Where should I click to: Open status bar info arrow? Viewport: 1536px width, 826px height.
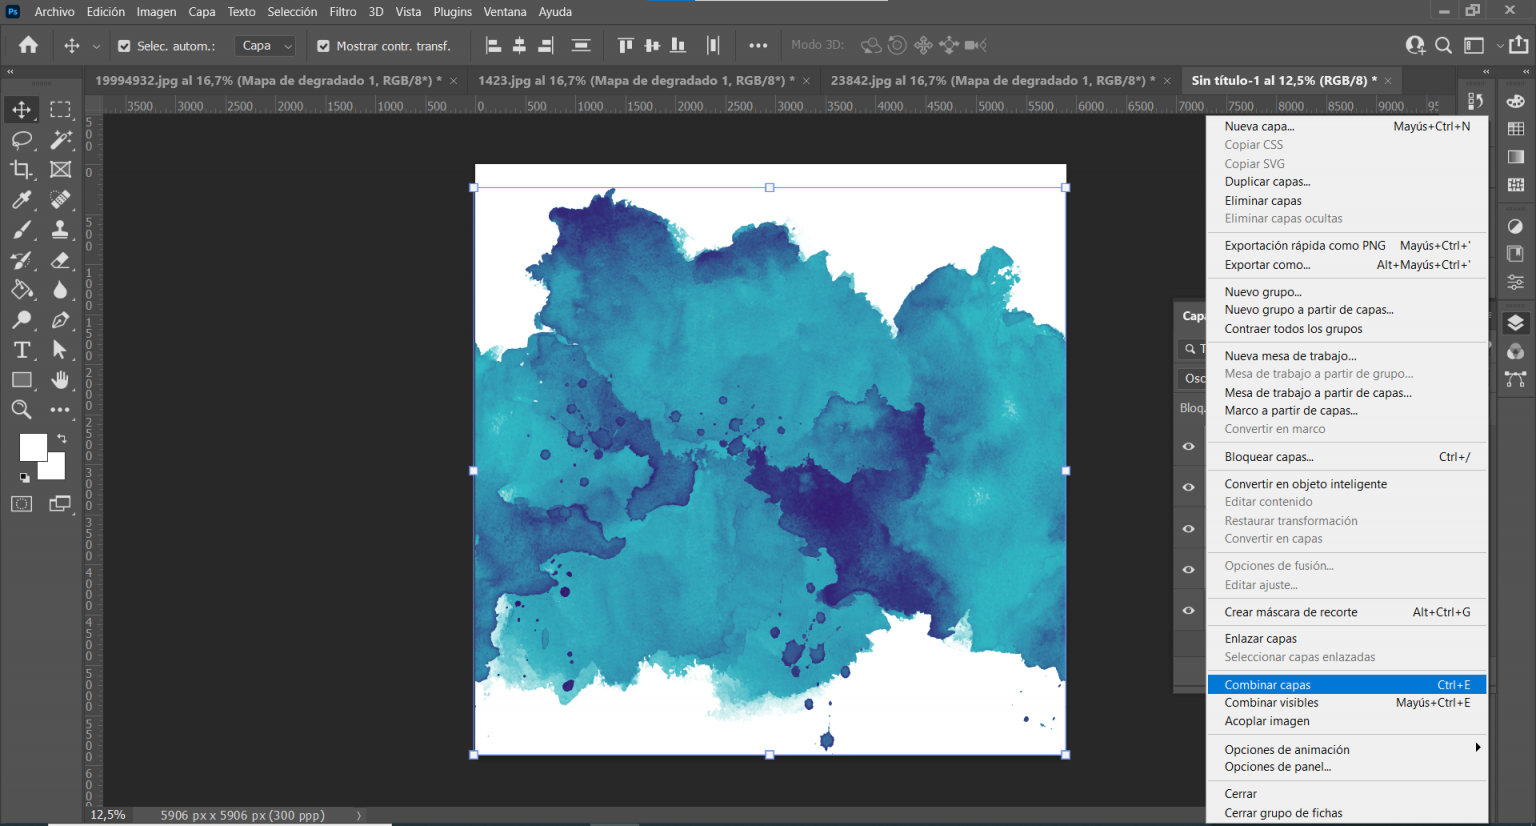[x=359, y=815]
